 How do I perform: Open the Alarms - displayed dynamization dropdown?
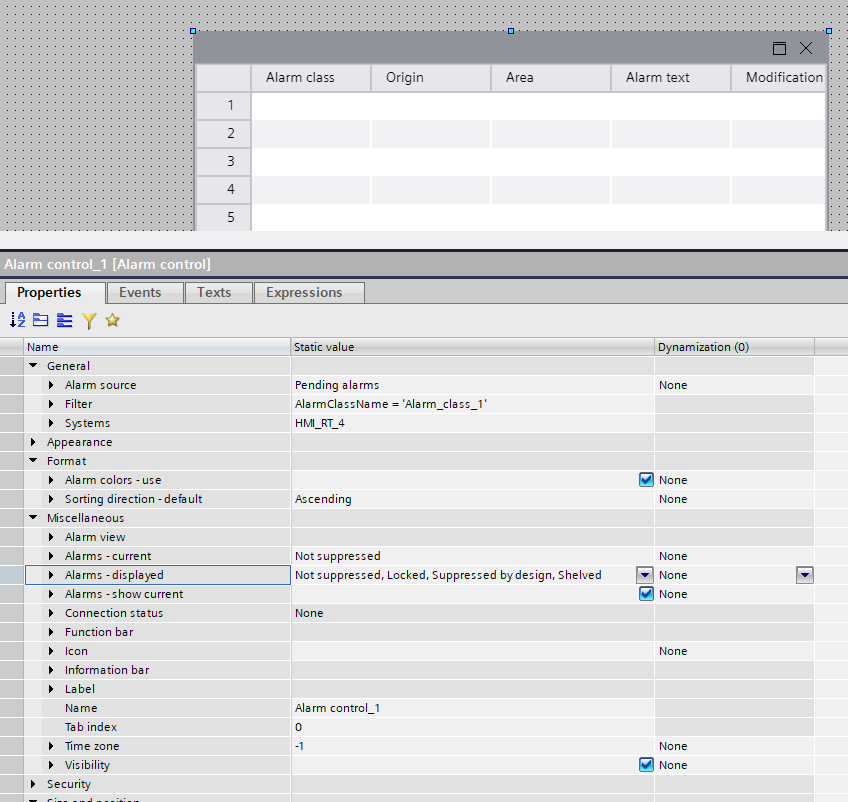pos(805,575)
